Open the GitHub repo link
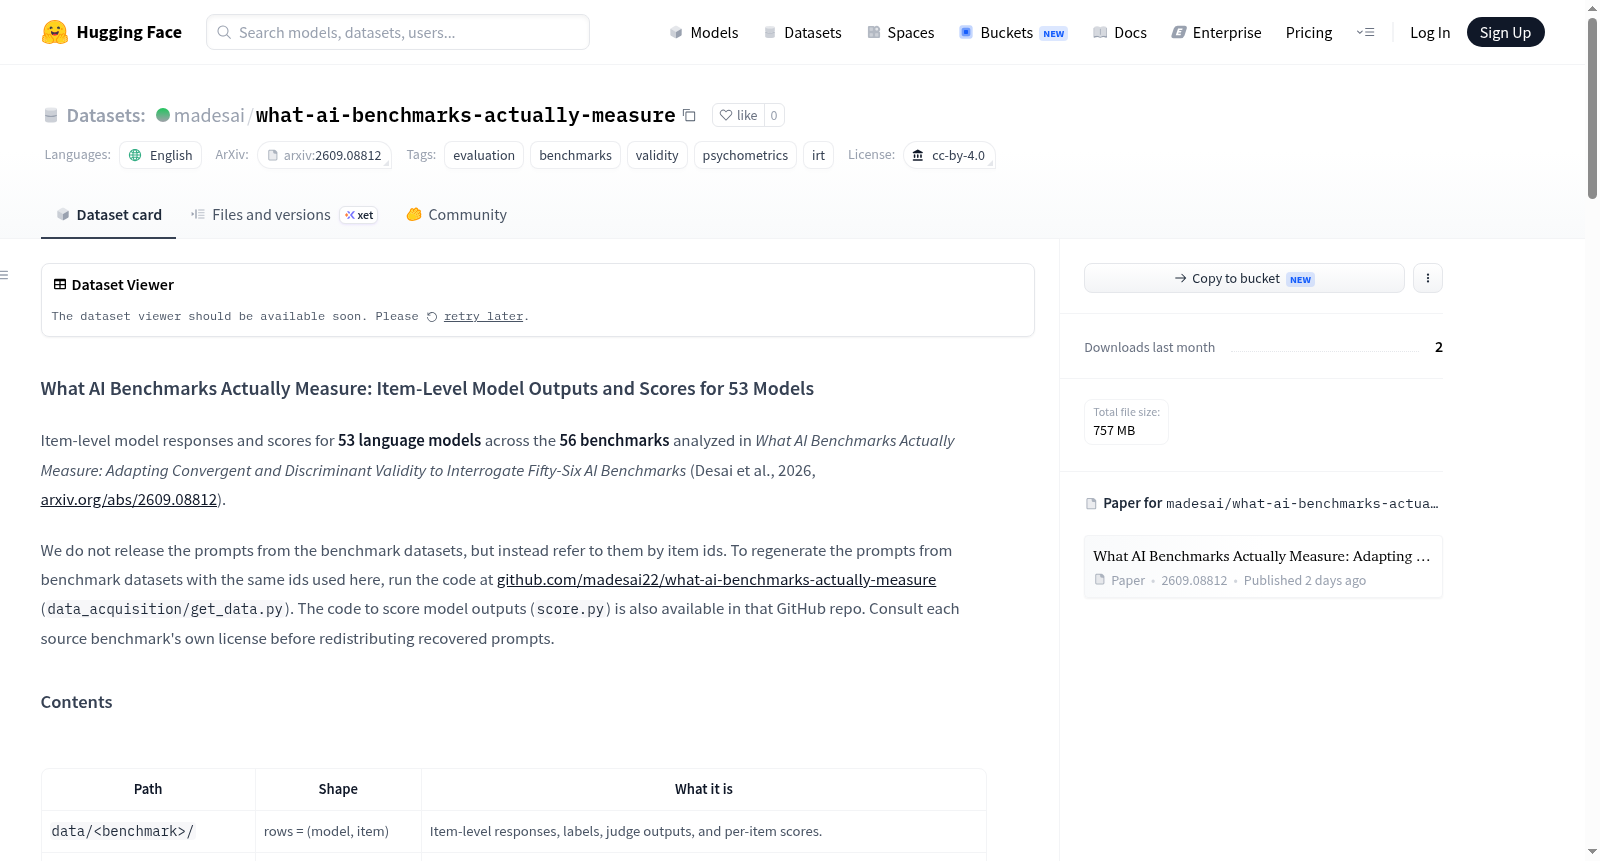The image size is (1600, 861). pos(716,580)
